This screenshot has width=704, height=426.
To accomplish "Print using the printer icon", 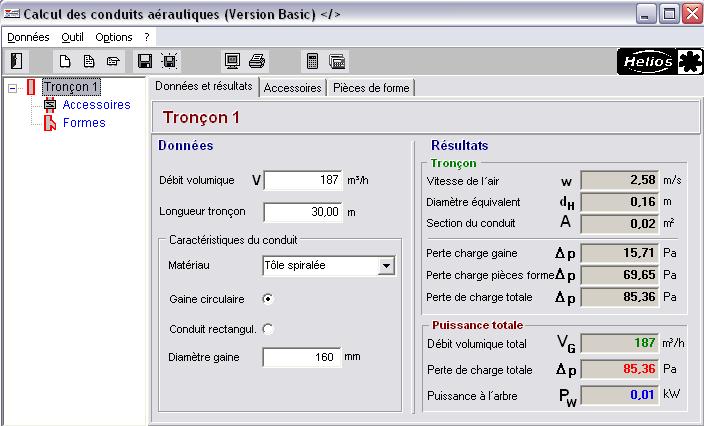I will [257, 61].
